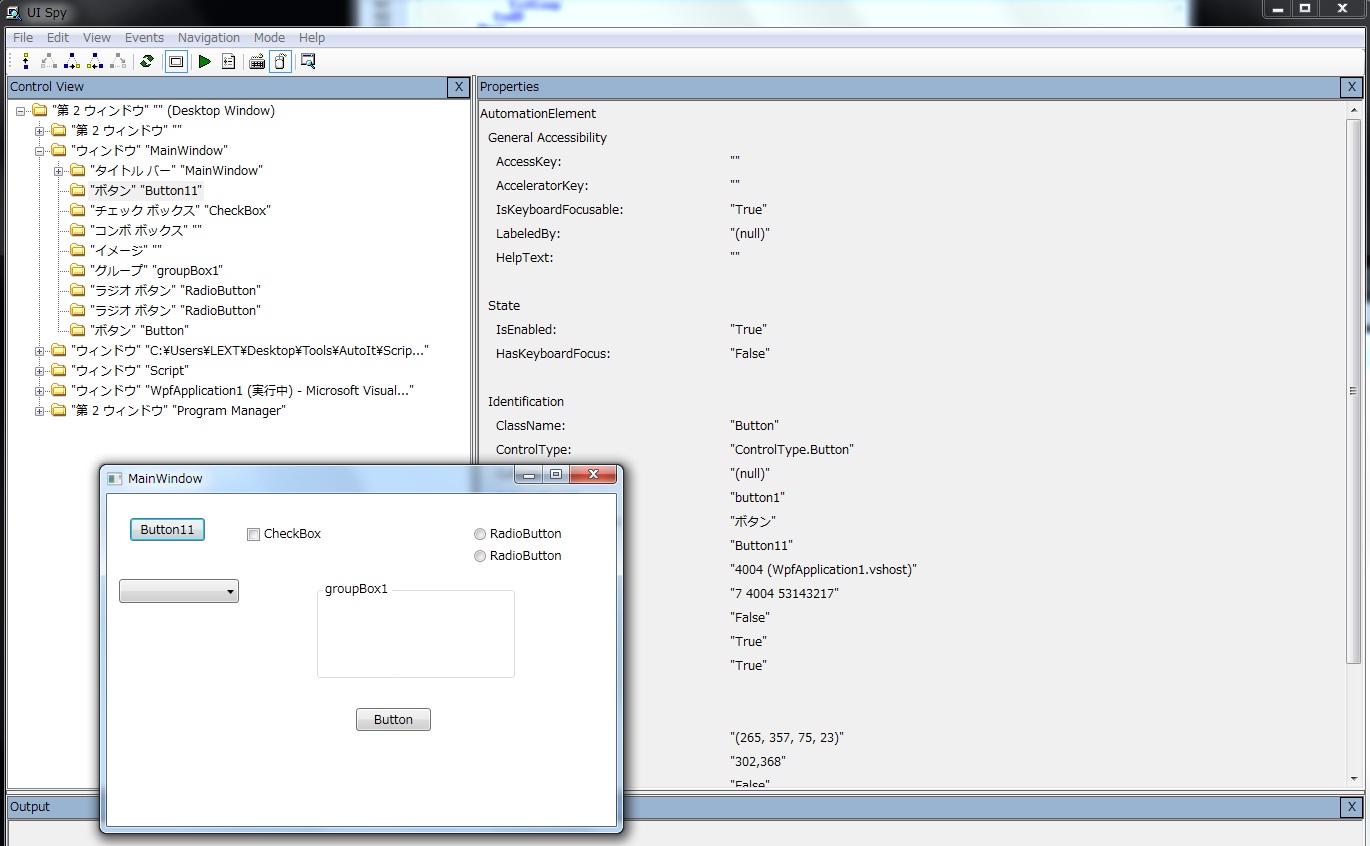This screenshot has height=846, width=1370.
Task: Expand the "Program Manager" tree node
Action: [x=40, y=411]
